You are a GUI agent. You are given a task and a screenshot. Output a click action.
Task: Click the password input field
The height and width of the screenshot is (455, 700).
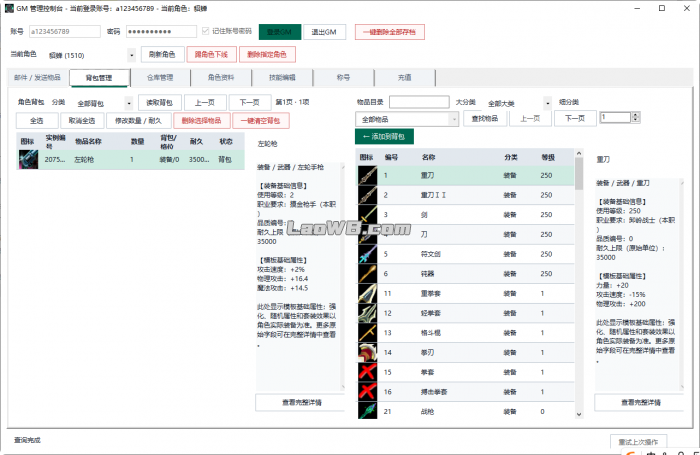click(162, 32)
